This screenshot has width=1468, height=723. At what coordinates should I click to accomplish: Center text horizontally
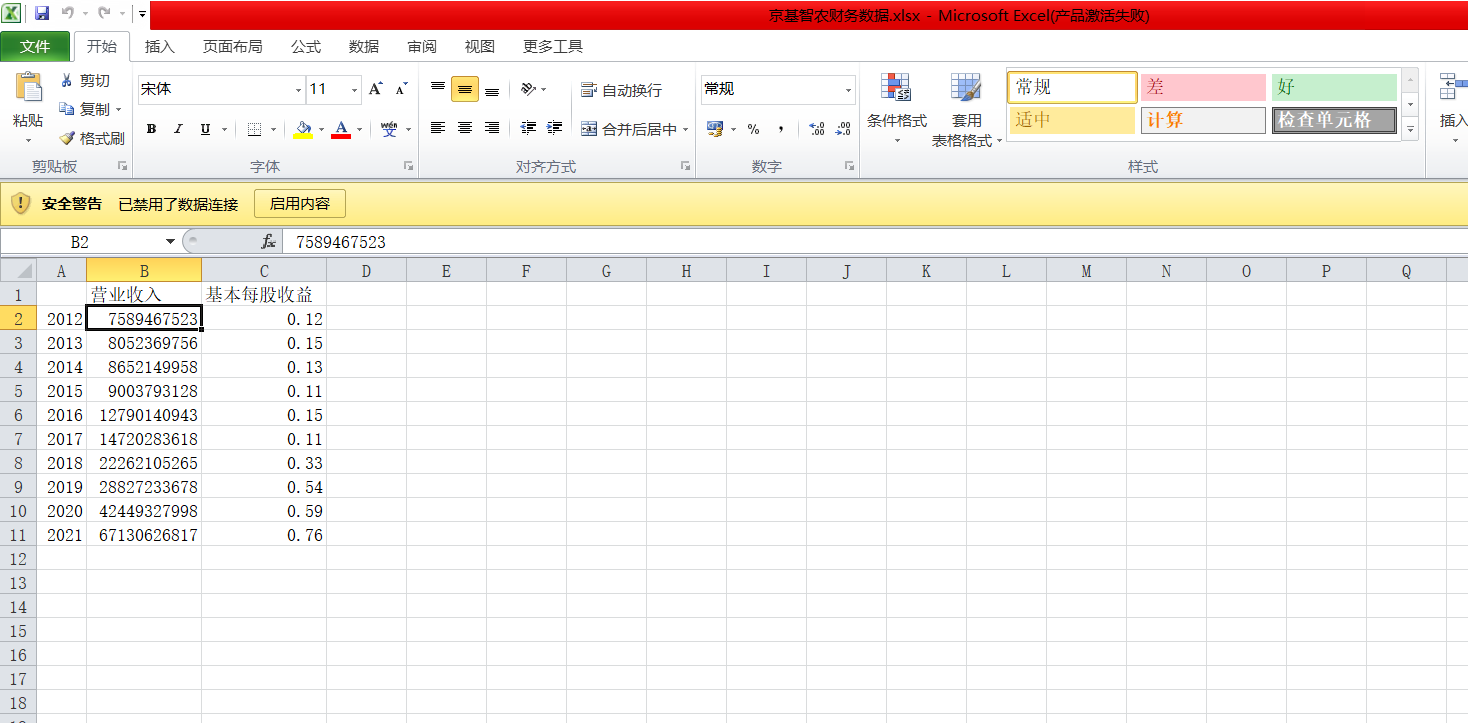[464, 128]
